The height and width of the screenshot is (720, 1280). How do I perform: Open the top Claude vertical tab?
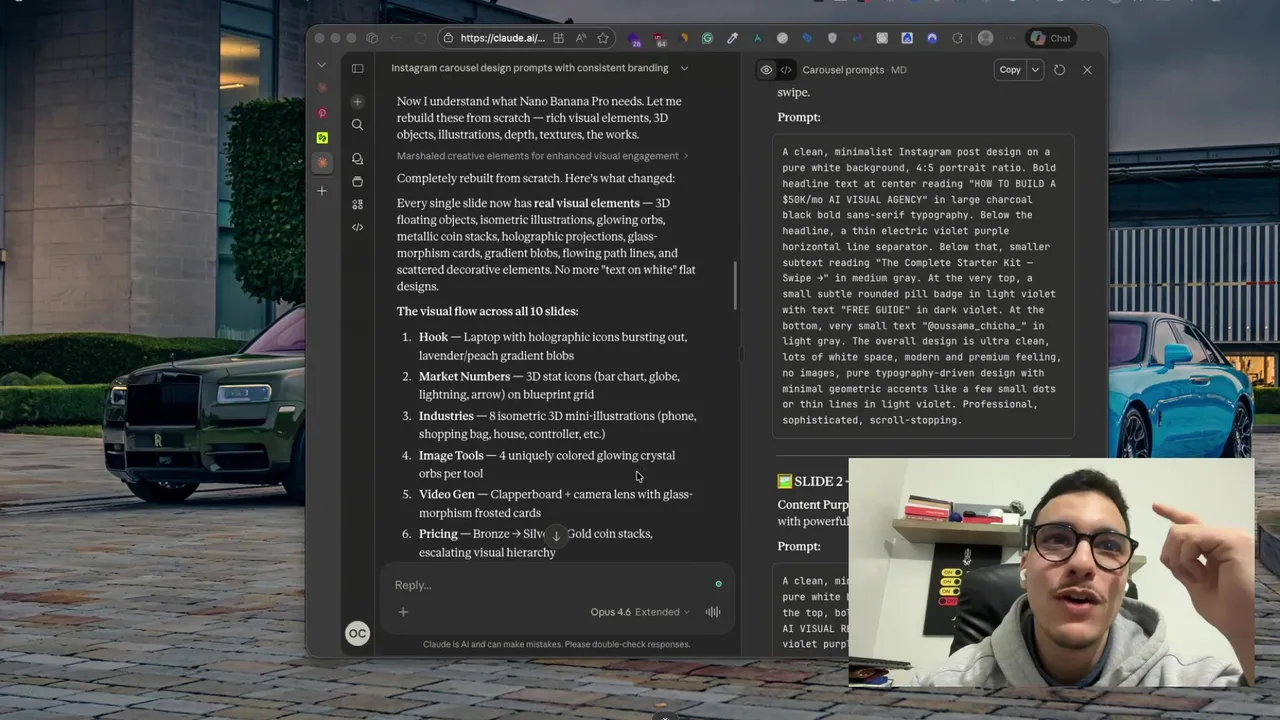322,90
